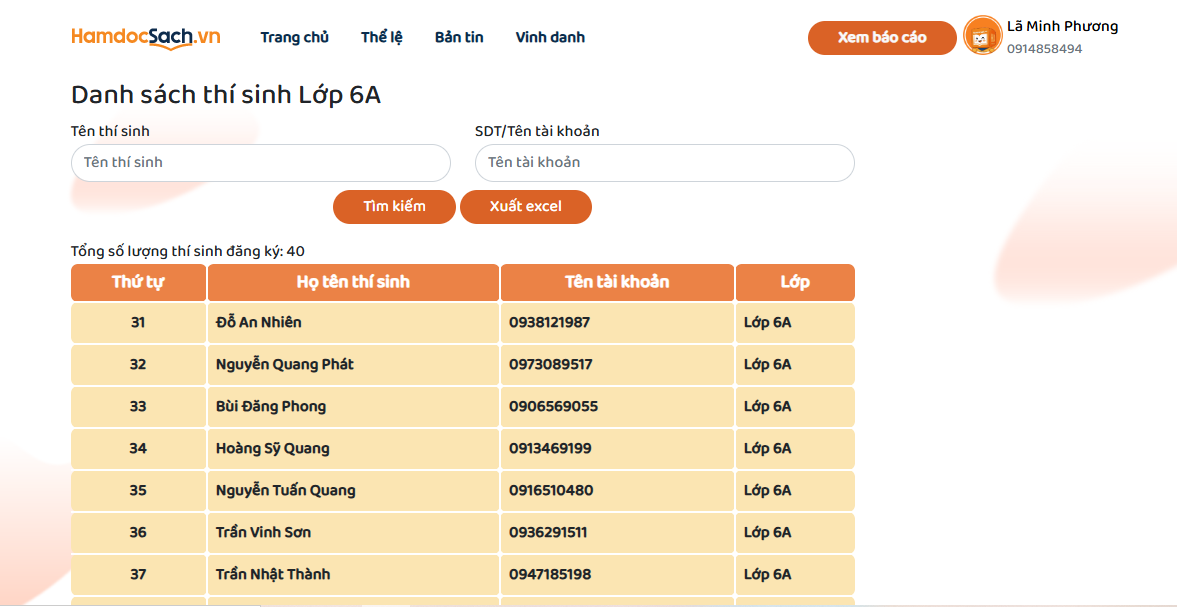1177x607 pixels.
Task: Click account number 0906569055
Action: (x=553, y=407)
